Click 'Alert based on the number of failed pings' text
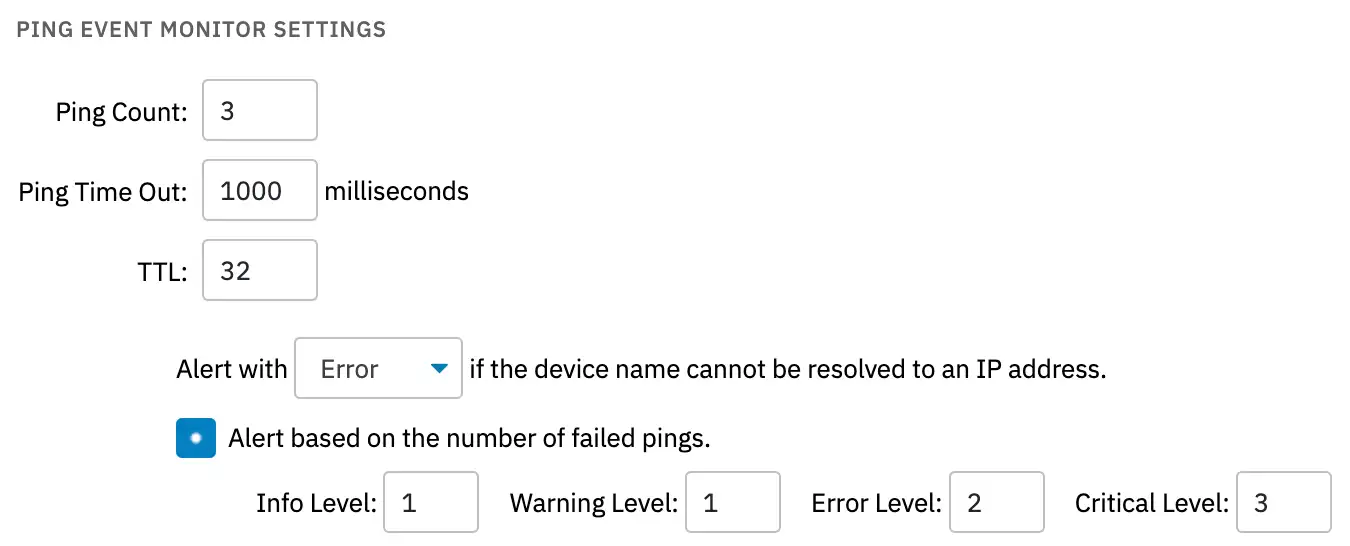1350x546 pixels. [x=469, y=438]
